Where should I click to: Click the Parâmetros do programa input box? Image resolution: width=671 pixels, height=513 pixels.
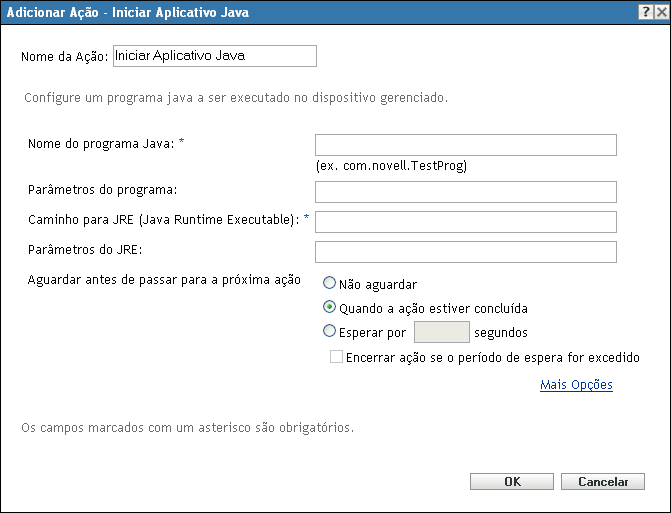[x=465, y=191]
